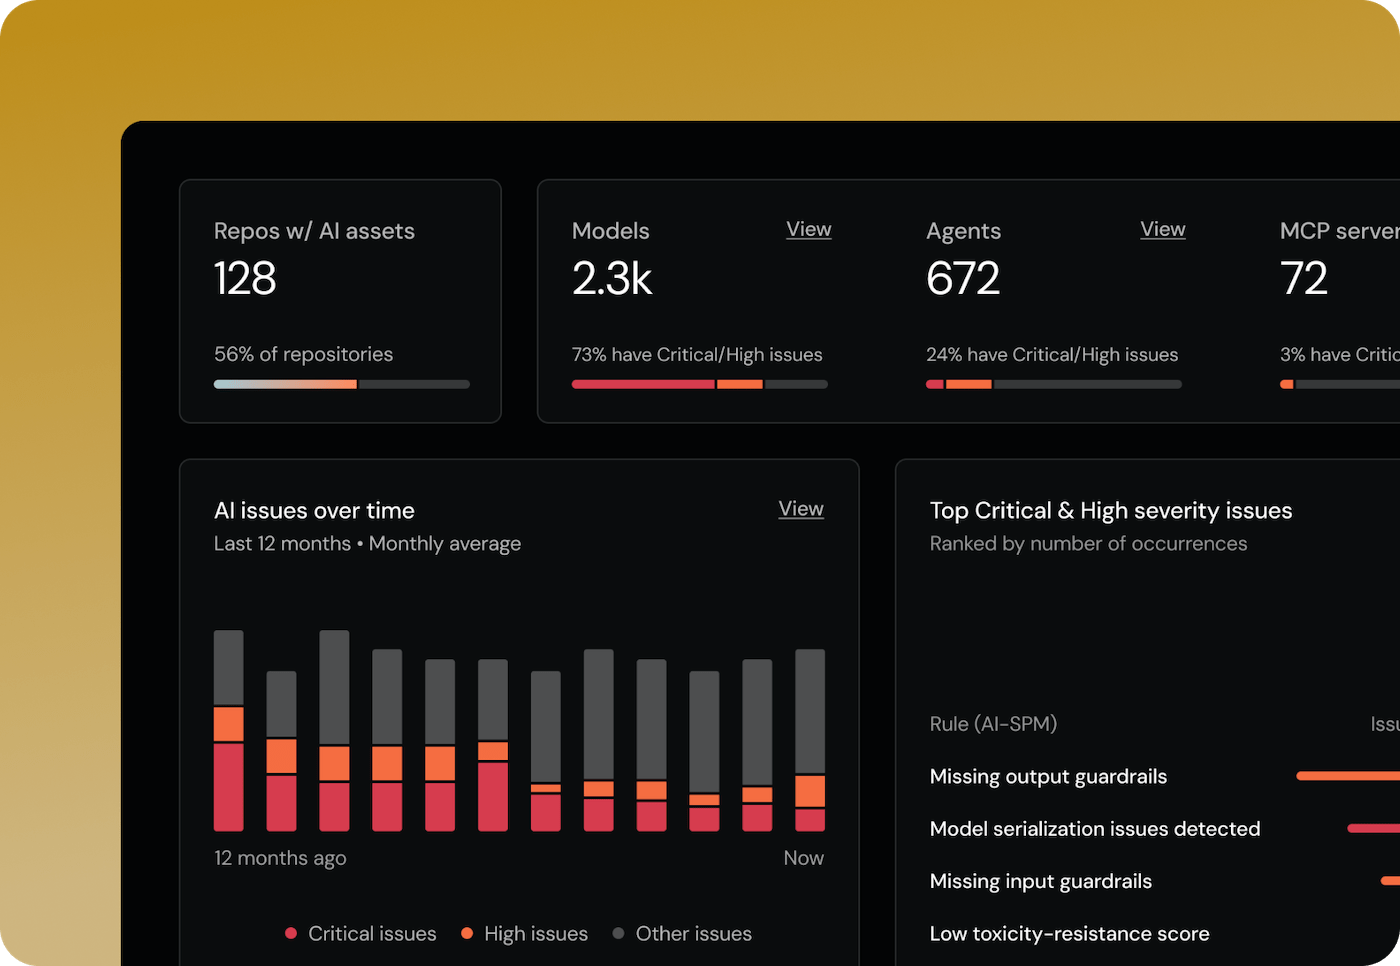This screenshot has width=1400, height=966.
Task: Click the Critical/High issues bar under Agents
Action: pyautogui.click(x=1053, y=384)
